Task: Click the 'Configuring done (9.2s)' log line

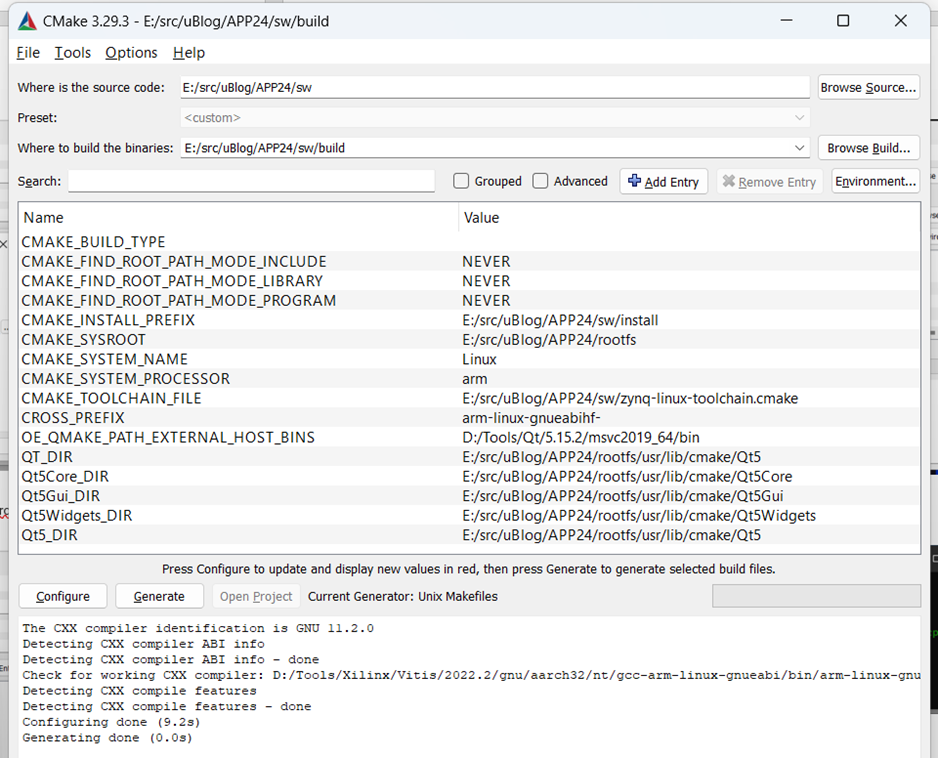Action: coord(111,722)
